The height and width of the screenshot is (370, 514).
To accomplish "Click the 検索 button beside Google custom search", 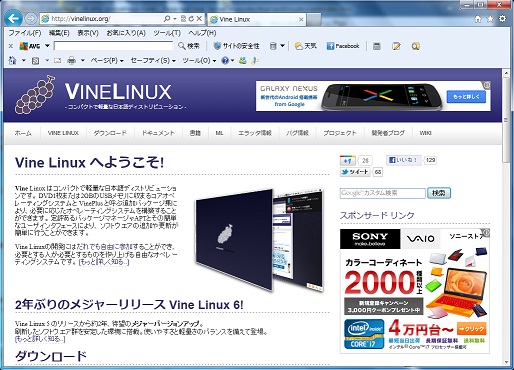I will (x=439, y=193).
